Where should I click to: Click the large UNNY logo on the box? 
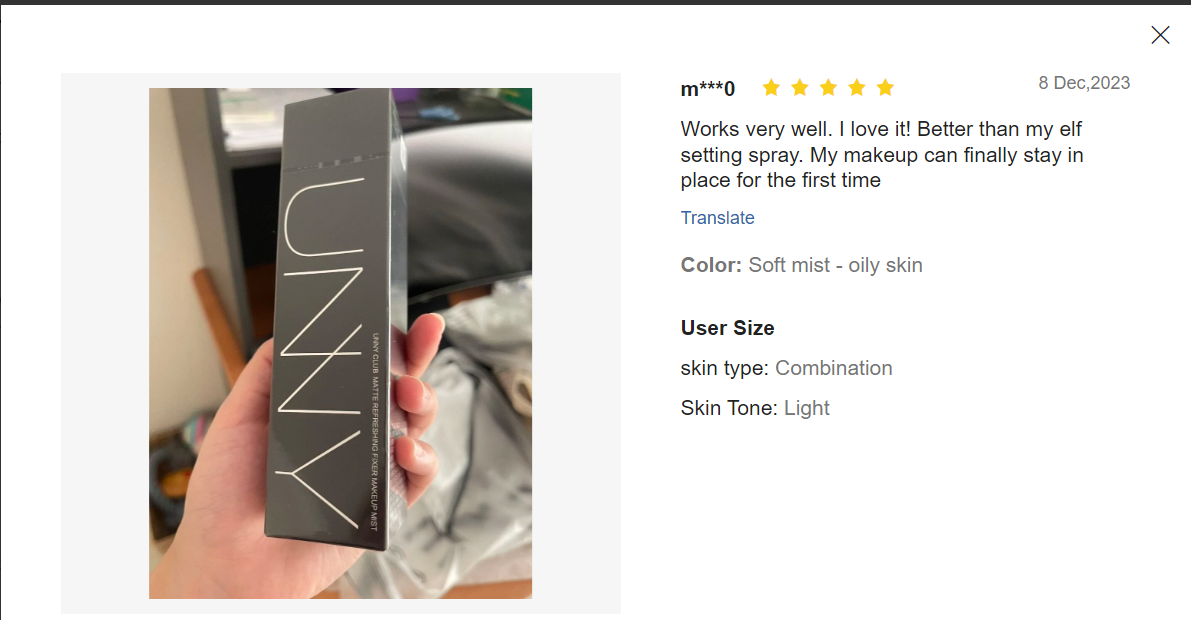[x=323, y=353]
